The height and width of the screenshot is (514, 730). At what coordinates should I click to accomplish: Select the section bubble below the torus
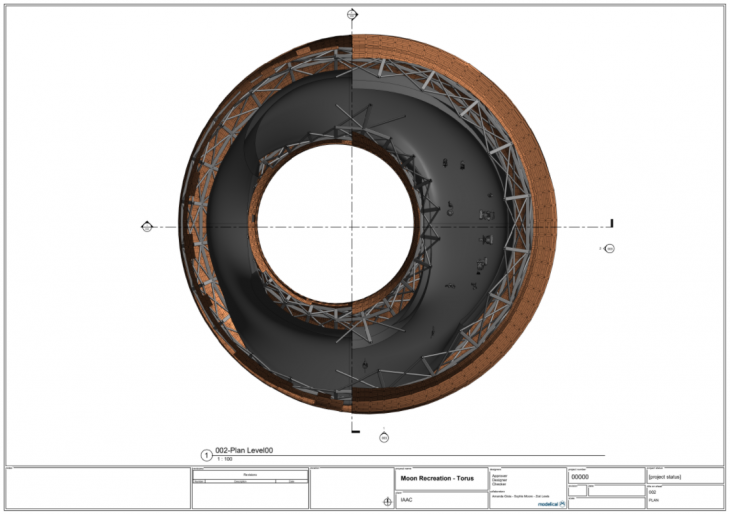[x=383, y=437]
